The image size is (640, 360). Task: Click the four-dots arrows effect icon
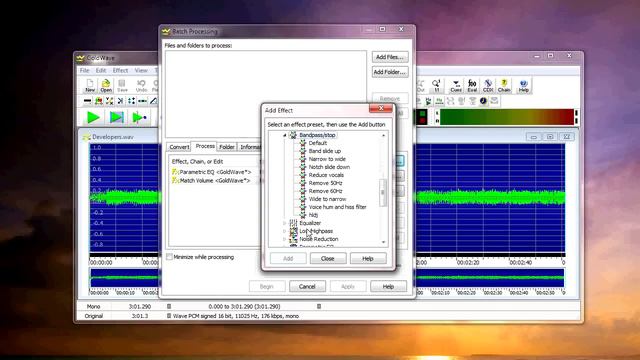131,101
